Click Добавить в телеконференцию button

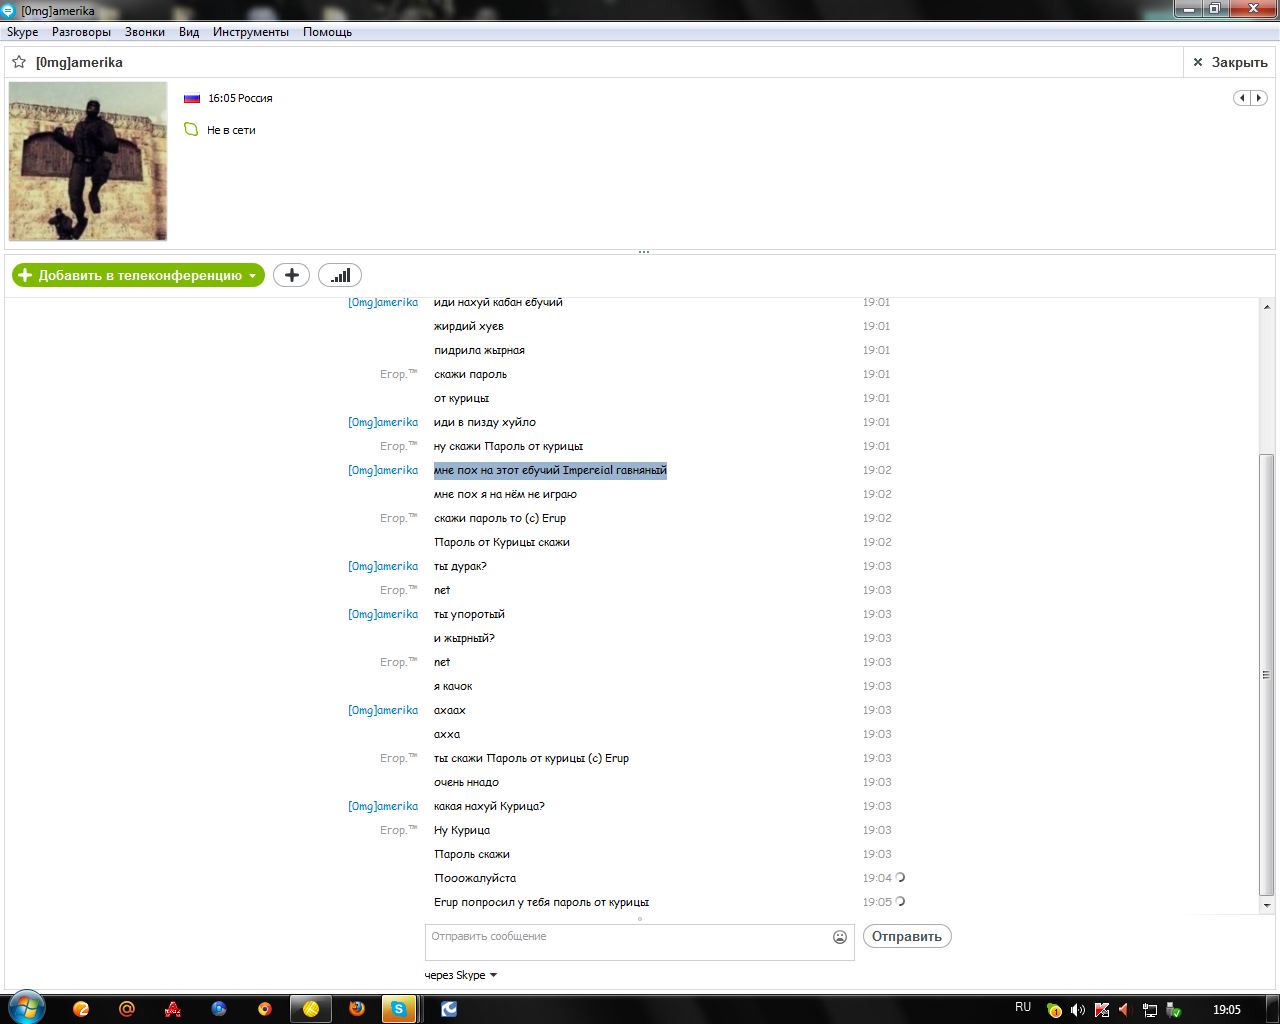pos(138,275)
